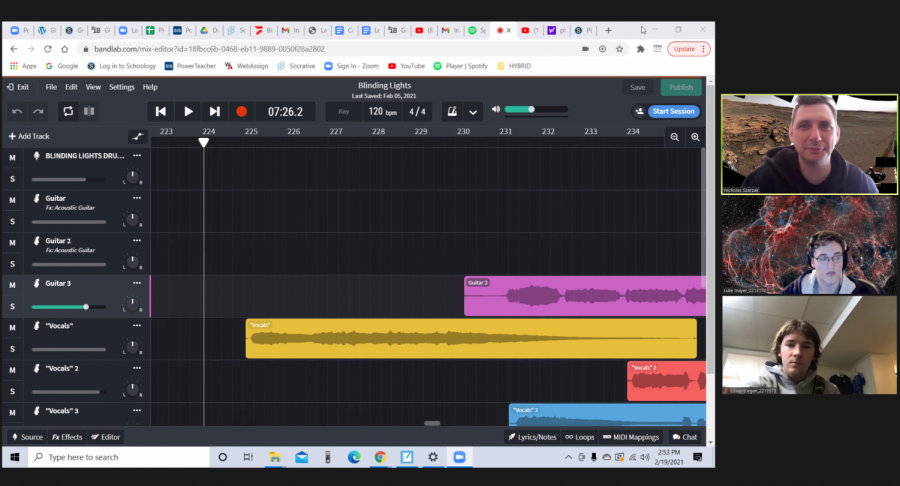This screenshot has height=486, width=900.
Task: Click the split region tool icon
Action: point(89,111)
